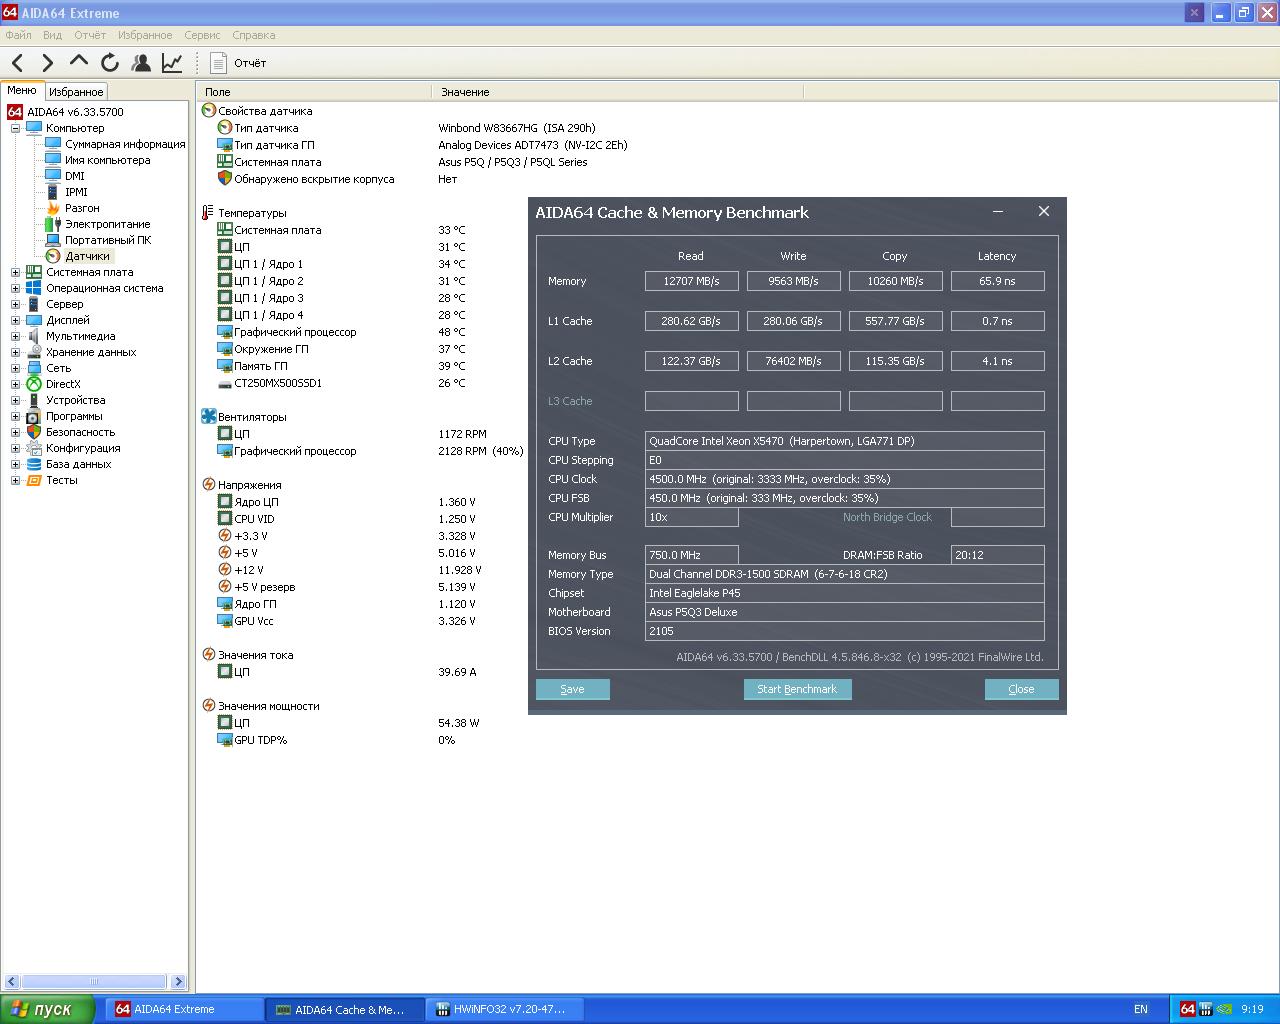Expand the Мультимедиа tree node
The width and height of the screenshot is (1280, 1024).
click(x=15, y=336)
